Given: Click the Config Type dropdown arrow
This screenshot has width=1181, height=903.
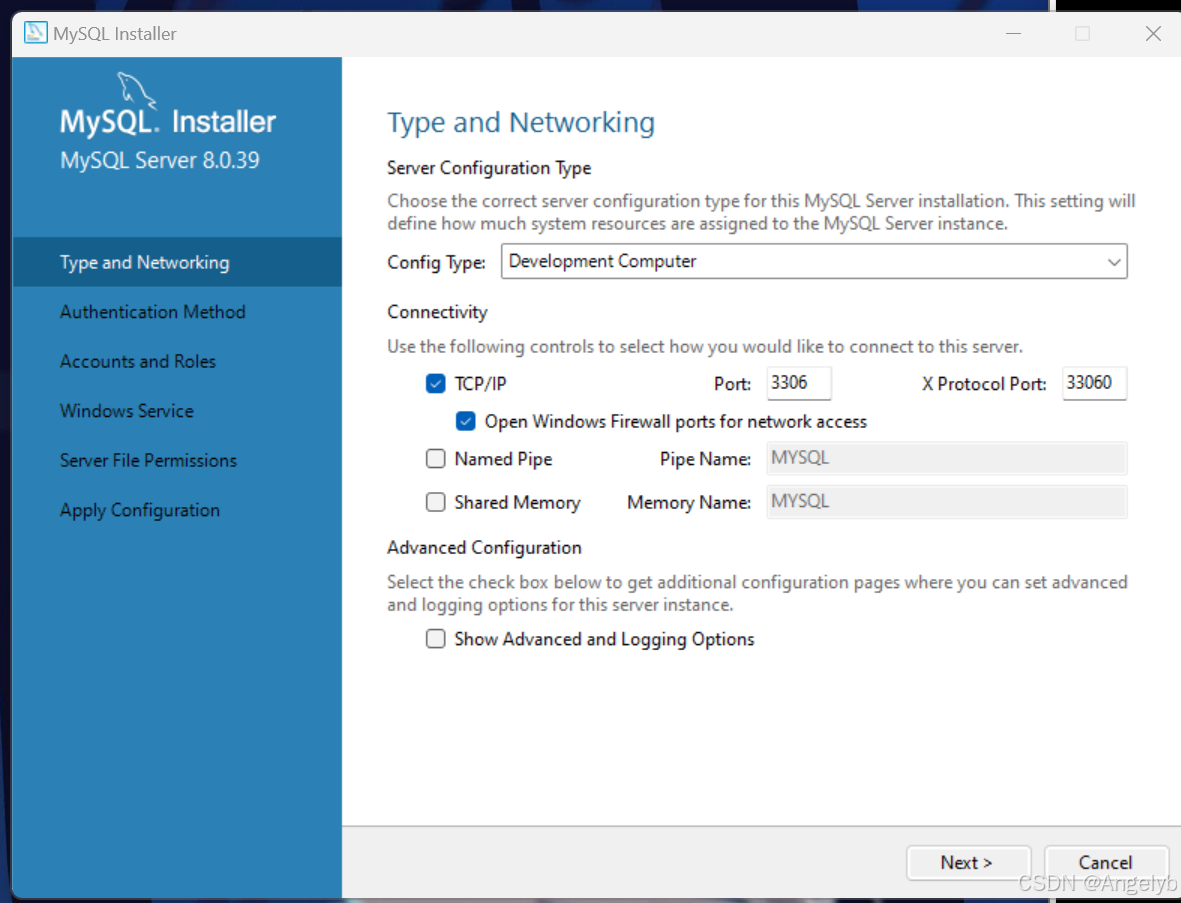Looking at the screenshot, I should coord(1113,261).
